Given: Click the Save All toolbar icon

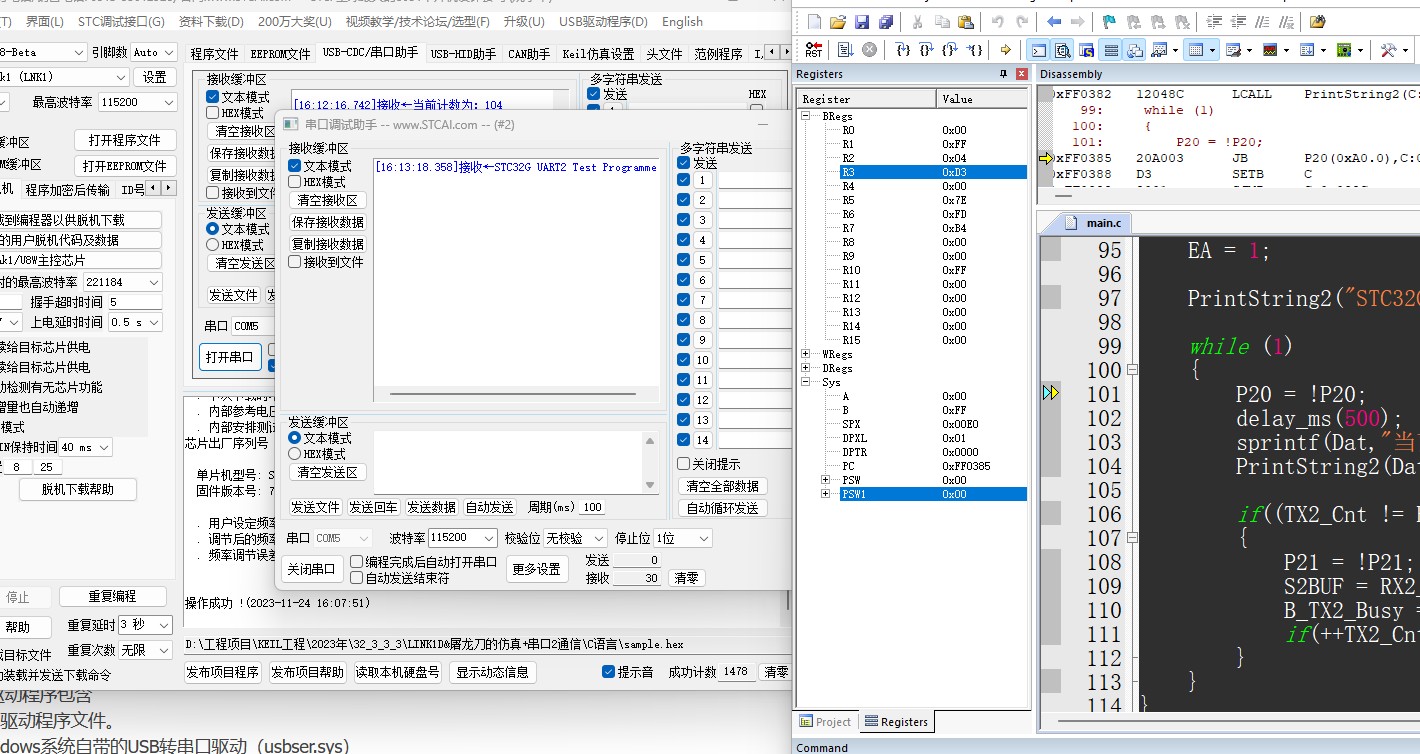Looking at the screenshot, I should 886,22.
